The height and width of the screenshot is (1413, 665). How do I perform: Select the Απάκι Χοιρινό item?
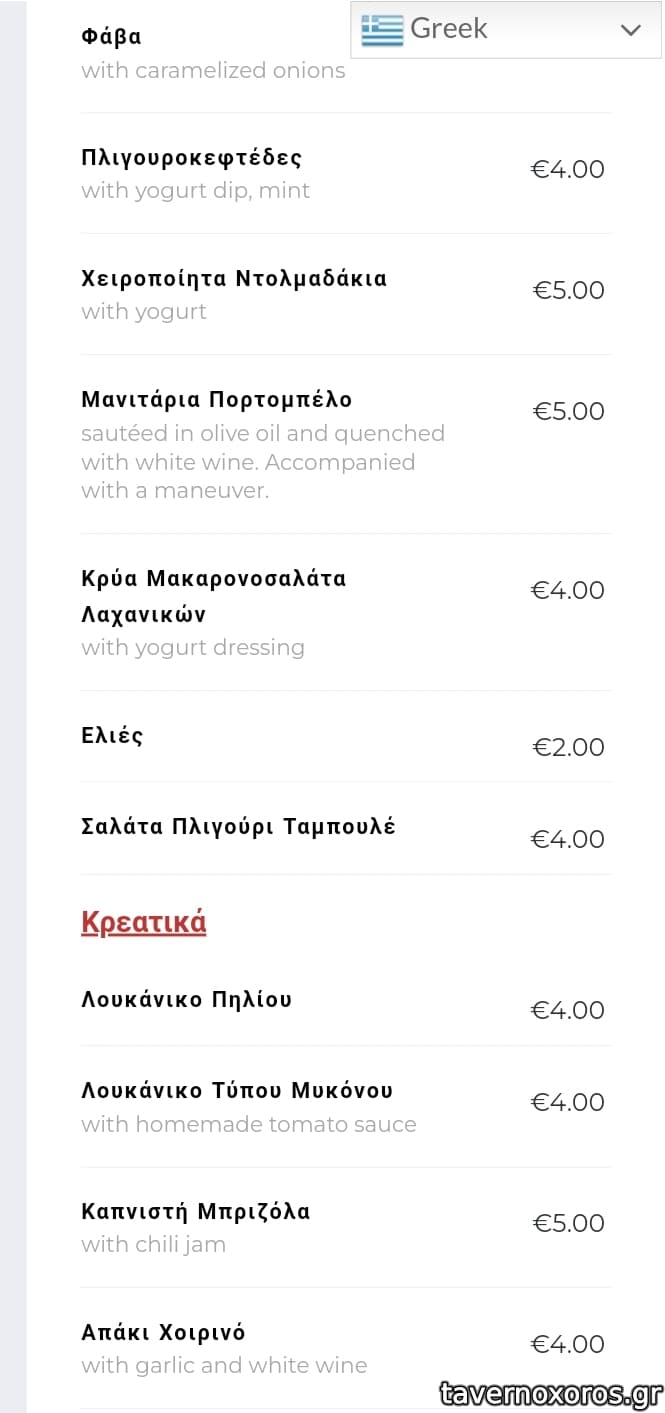[163, 1333]
